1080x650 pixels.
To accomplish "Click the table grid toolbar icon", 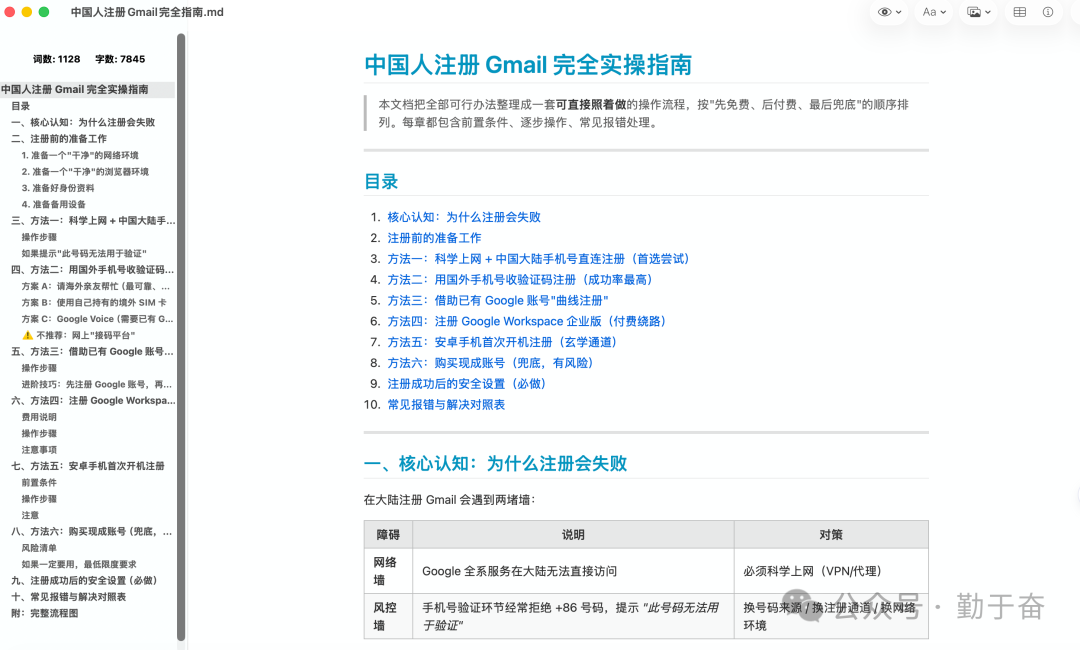I will click(1019, 12).
